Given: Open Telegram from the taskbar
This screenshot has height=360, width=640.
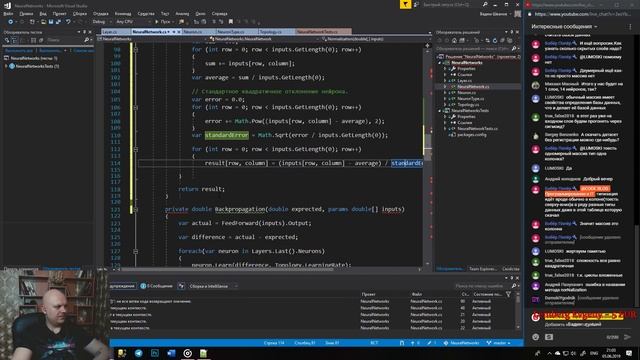Looking at the screenshot, I should point(138,353).
